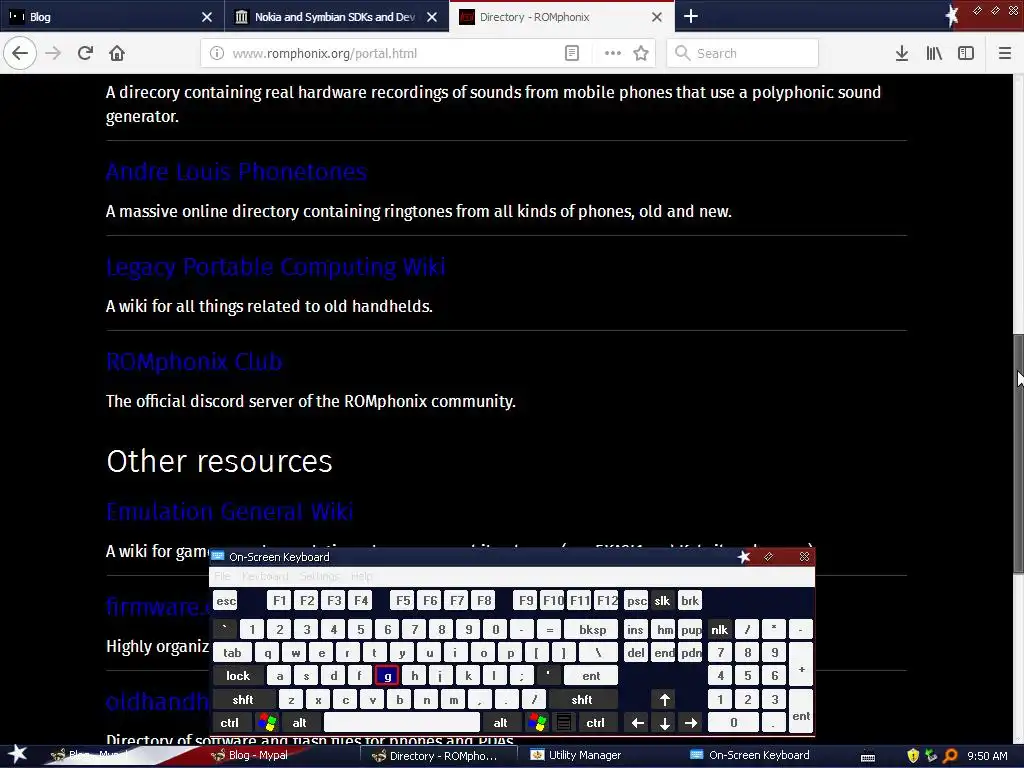Image resolution: width=1024 pixels, height=768 pixels.
Task: Open the library bookshelf icon
Action: tap(934, 54)
